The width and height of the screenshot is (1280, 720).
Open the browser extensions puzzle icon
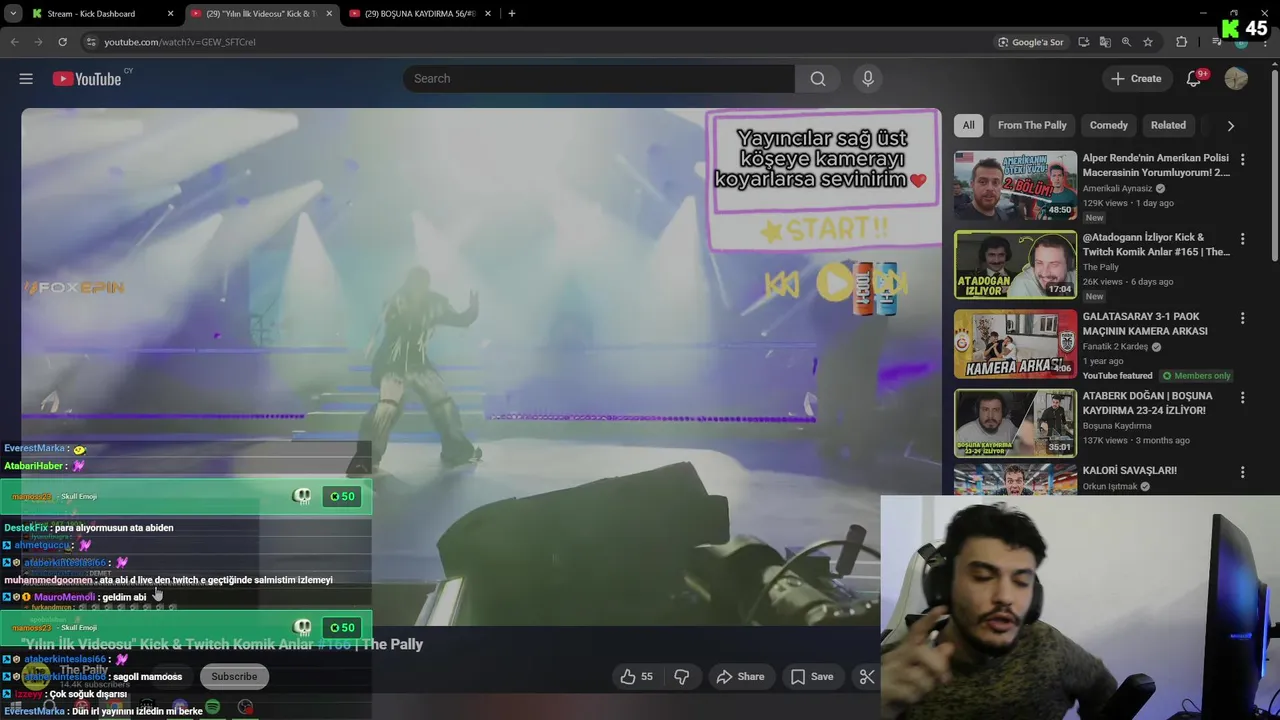pyautogui.click(x=1181, y=42)
